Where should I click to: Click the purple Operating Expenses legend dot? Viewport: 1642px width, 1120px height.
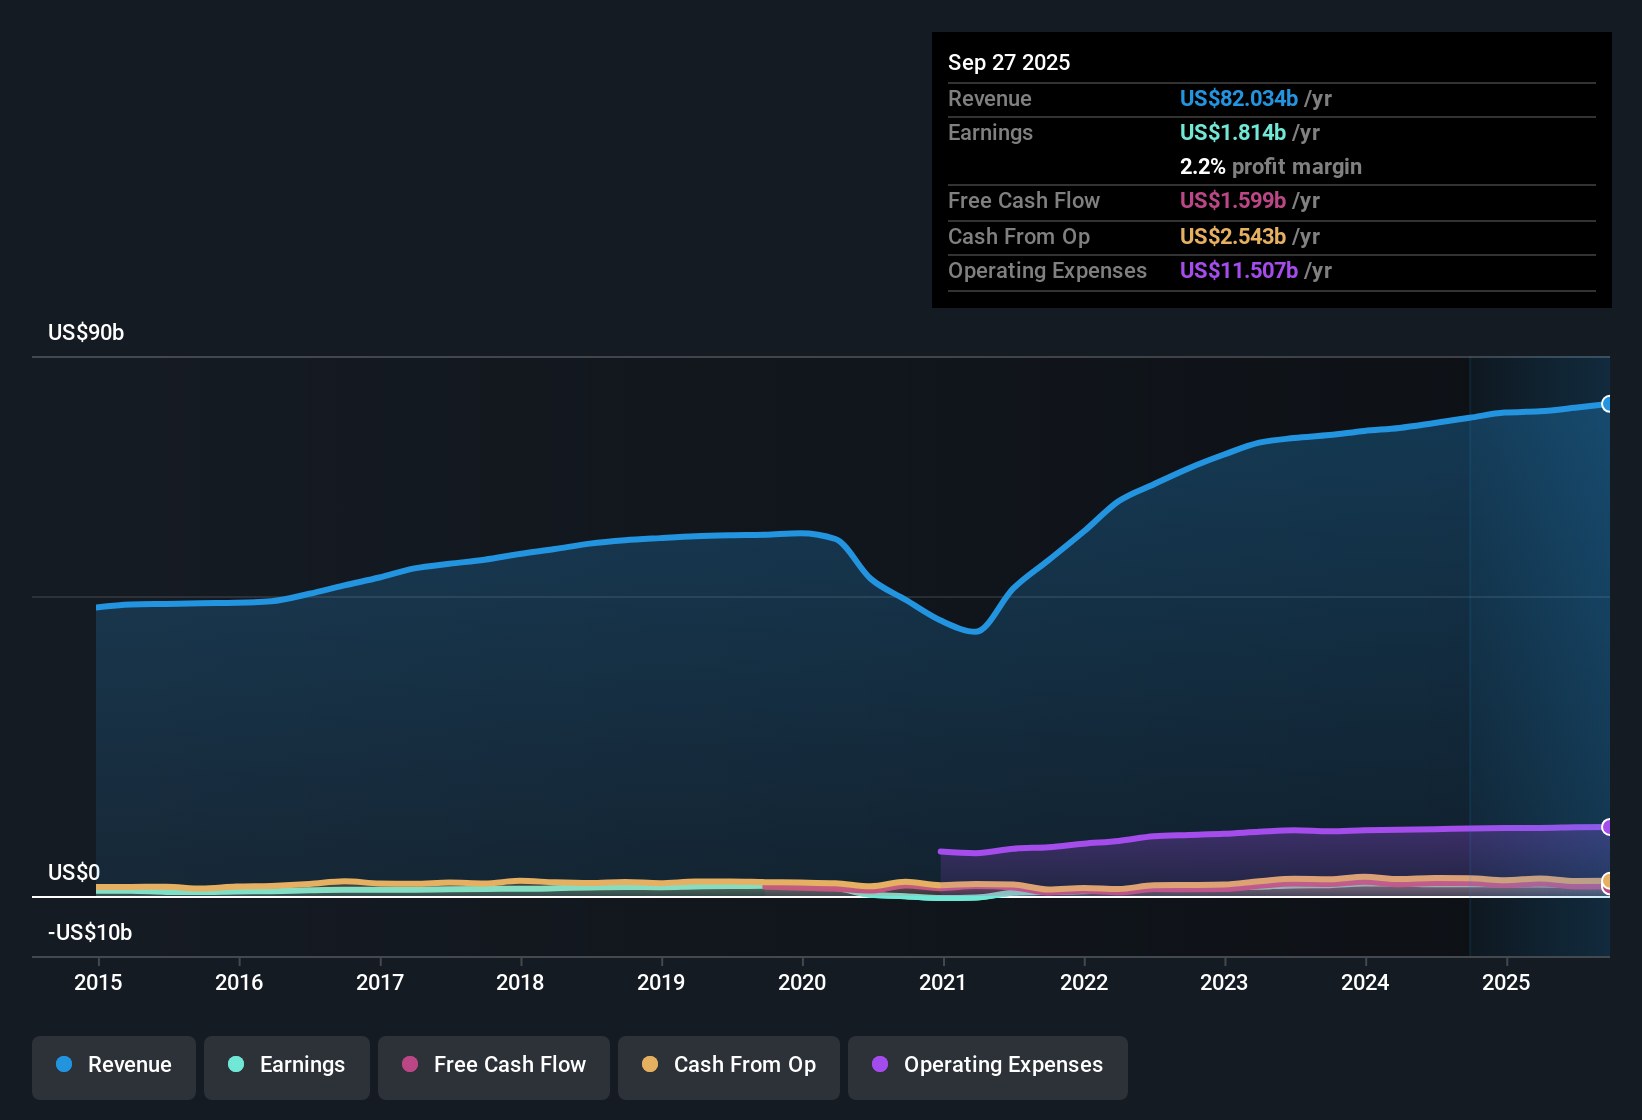click(x=880, y=1065)
